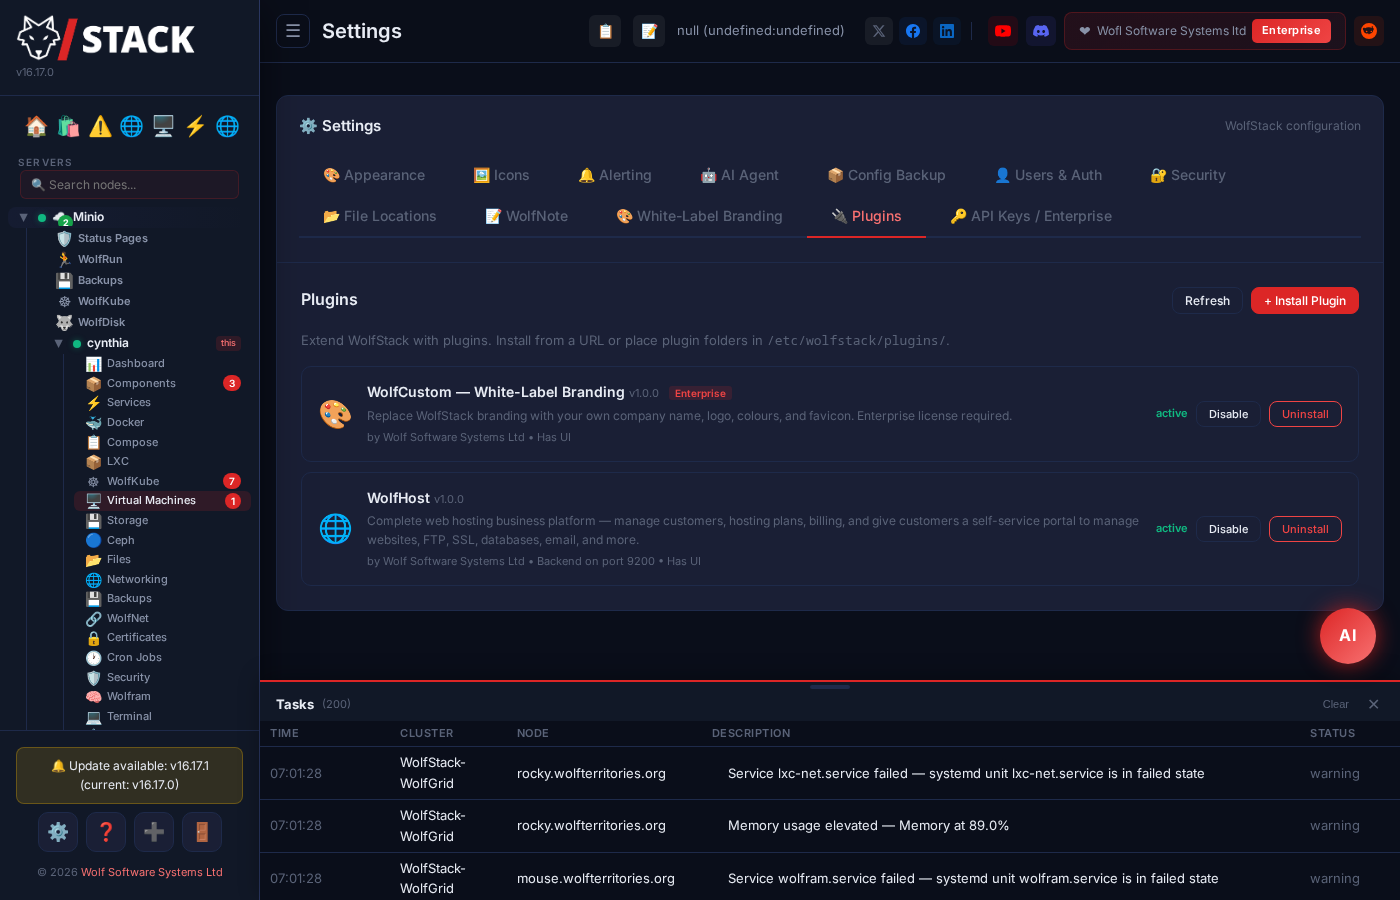Open the White-Label Branding tab
Viewport: 1400px width, 900px height.
pyautogui.click(x=700, y=216)
